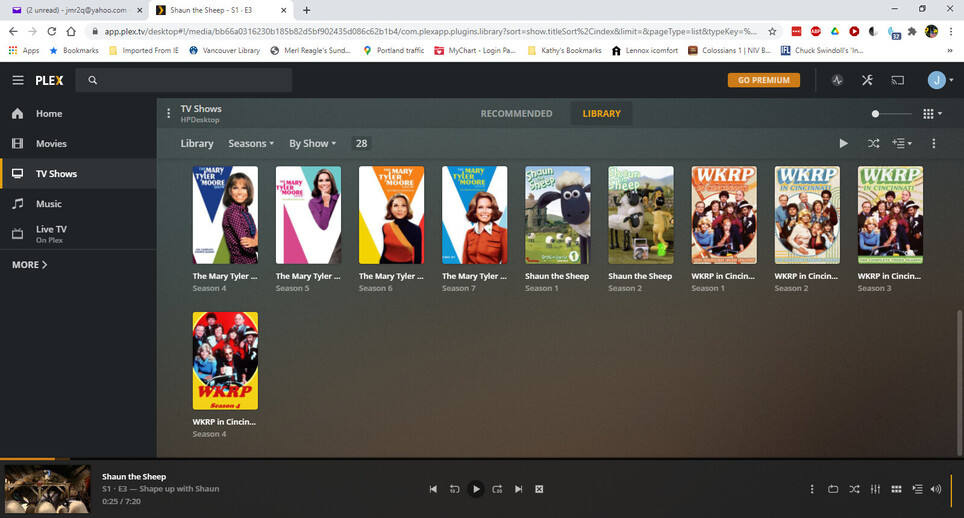This screenshot has height=518, width=964.
Task: Click the Go Premium button
Action: click(x=764, y=80)
